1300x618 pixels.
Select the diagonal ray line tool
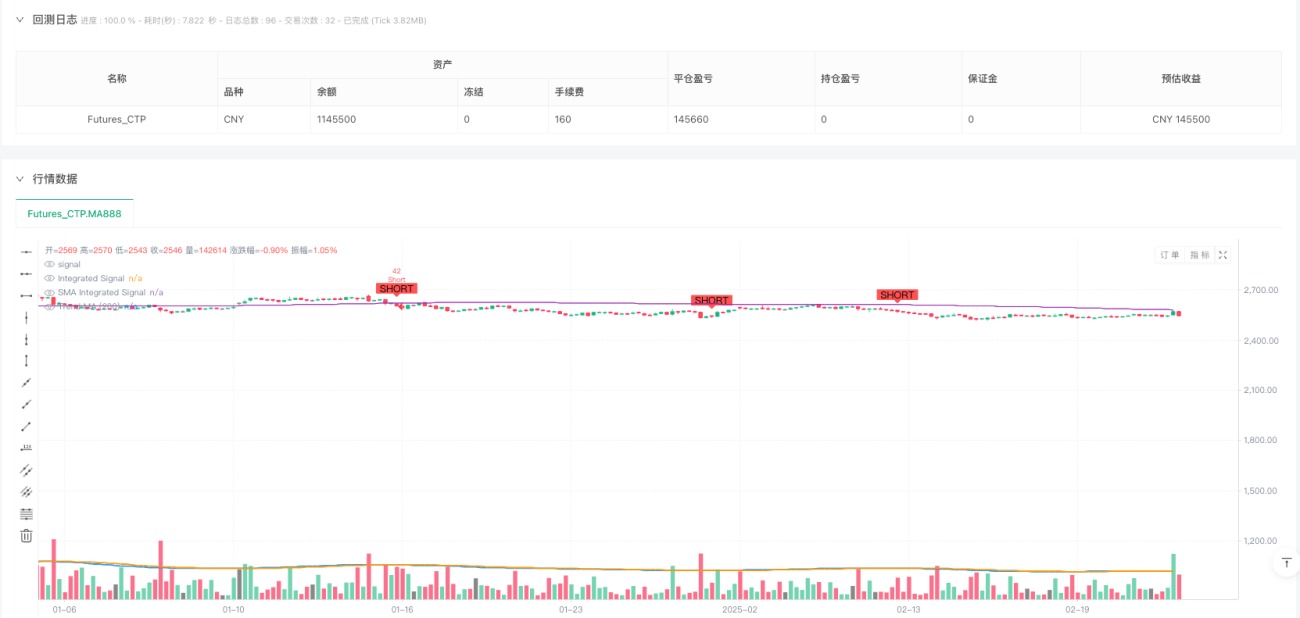(26, 405)
